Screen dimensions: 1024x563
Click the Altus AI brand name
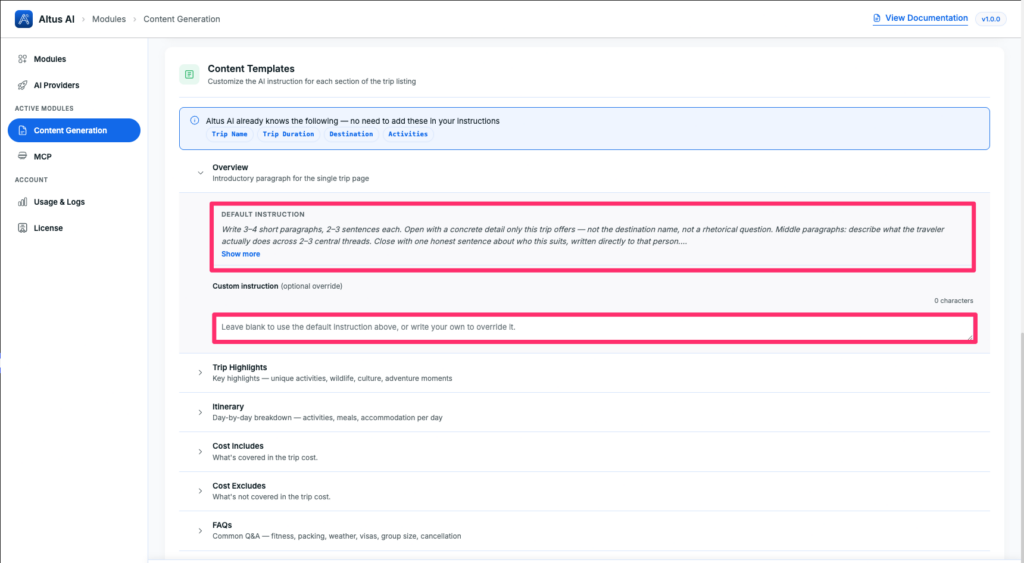pyautogui.click(x=56, y=19)
